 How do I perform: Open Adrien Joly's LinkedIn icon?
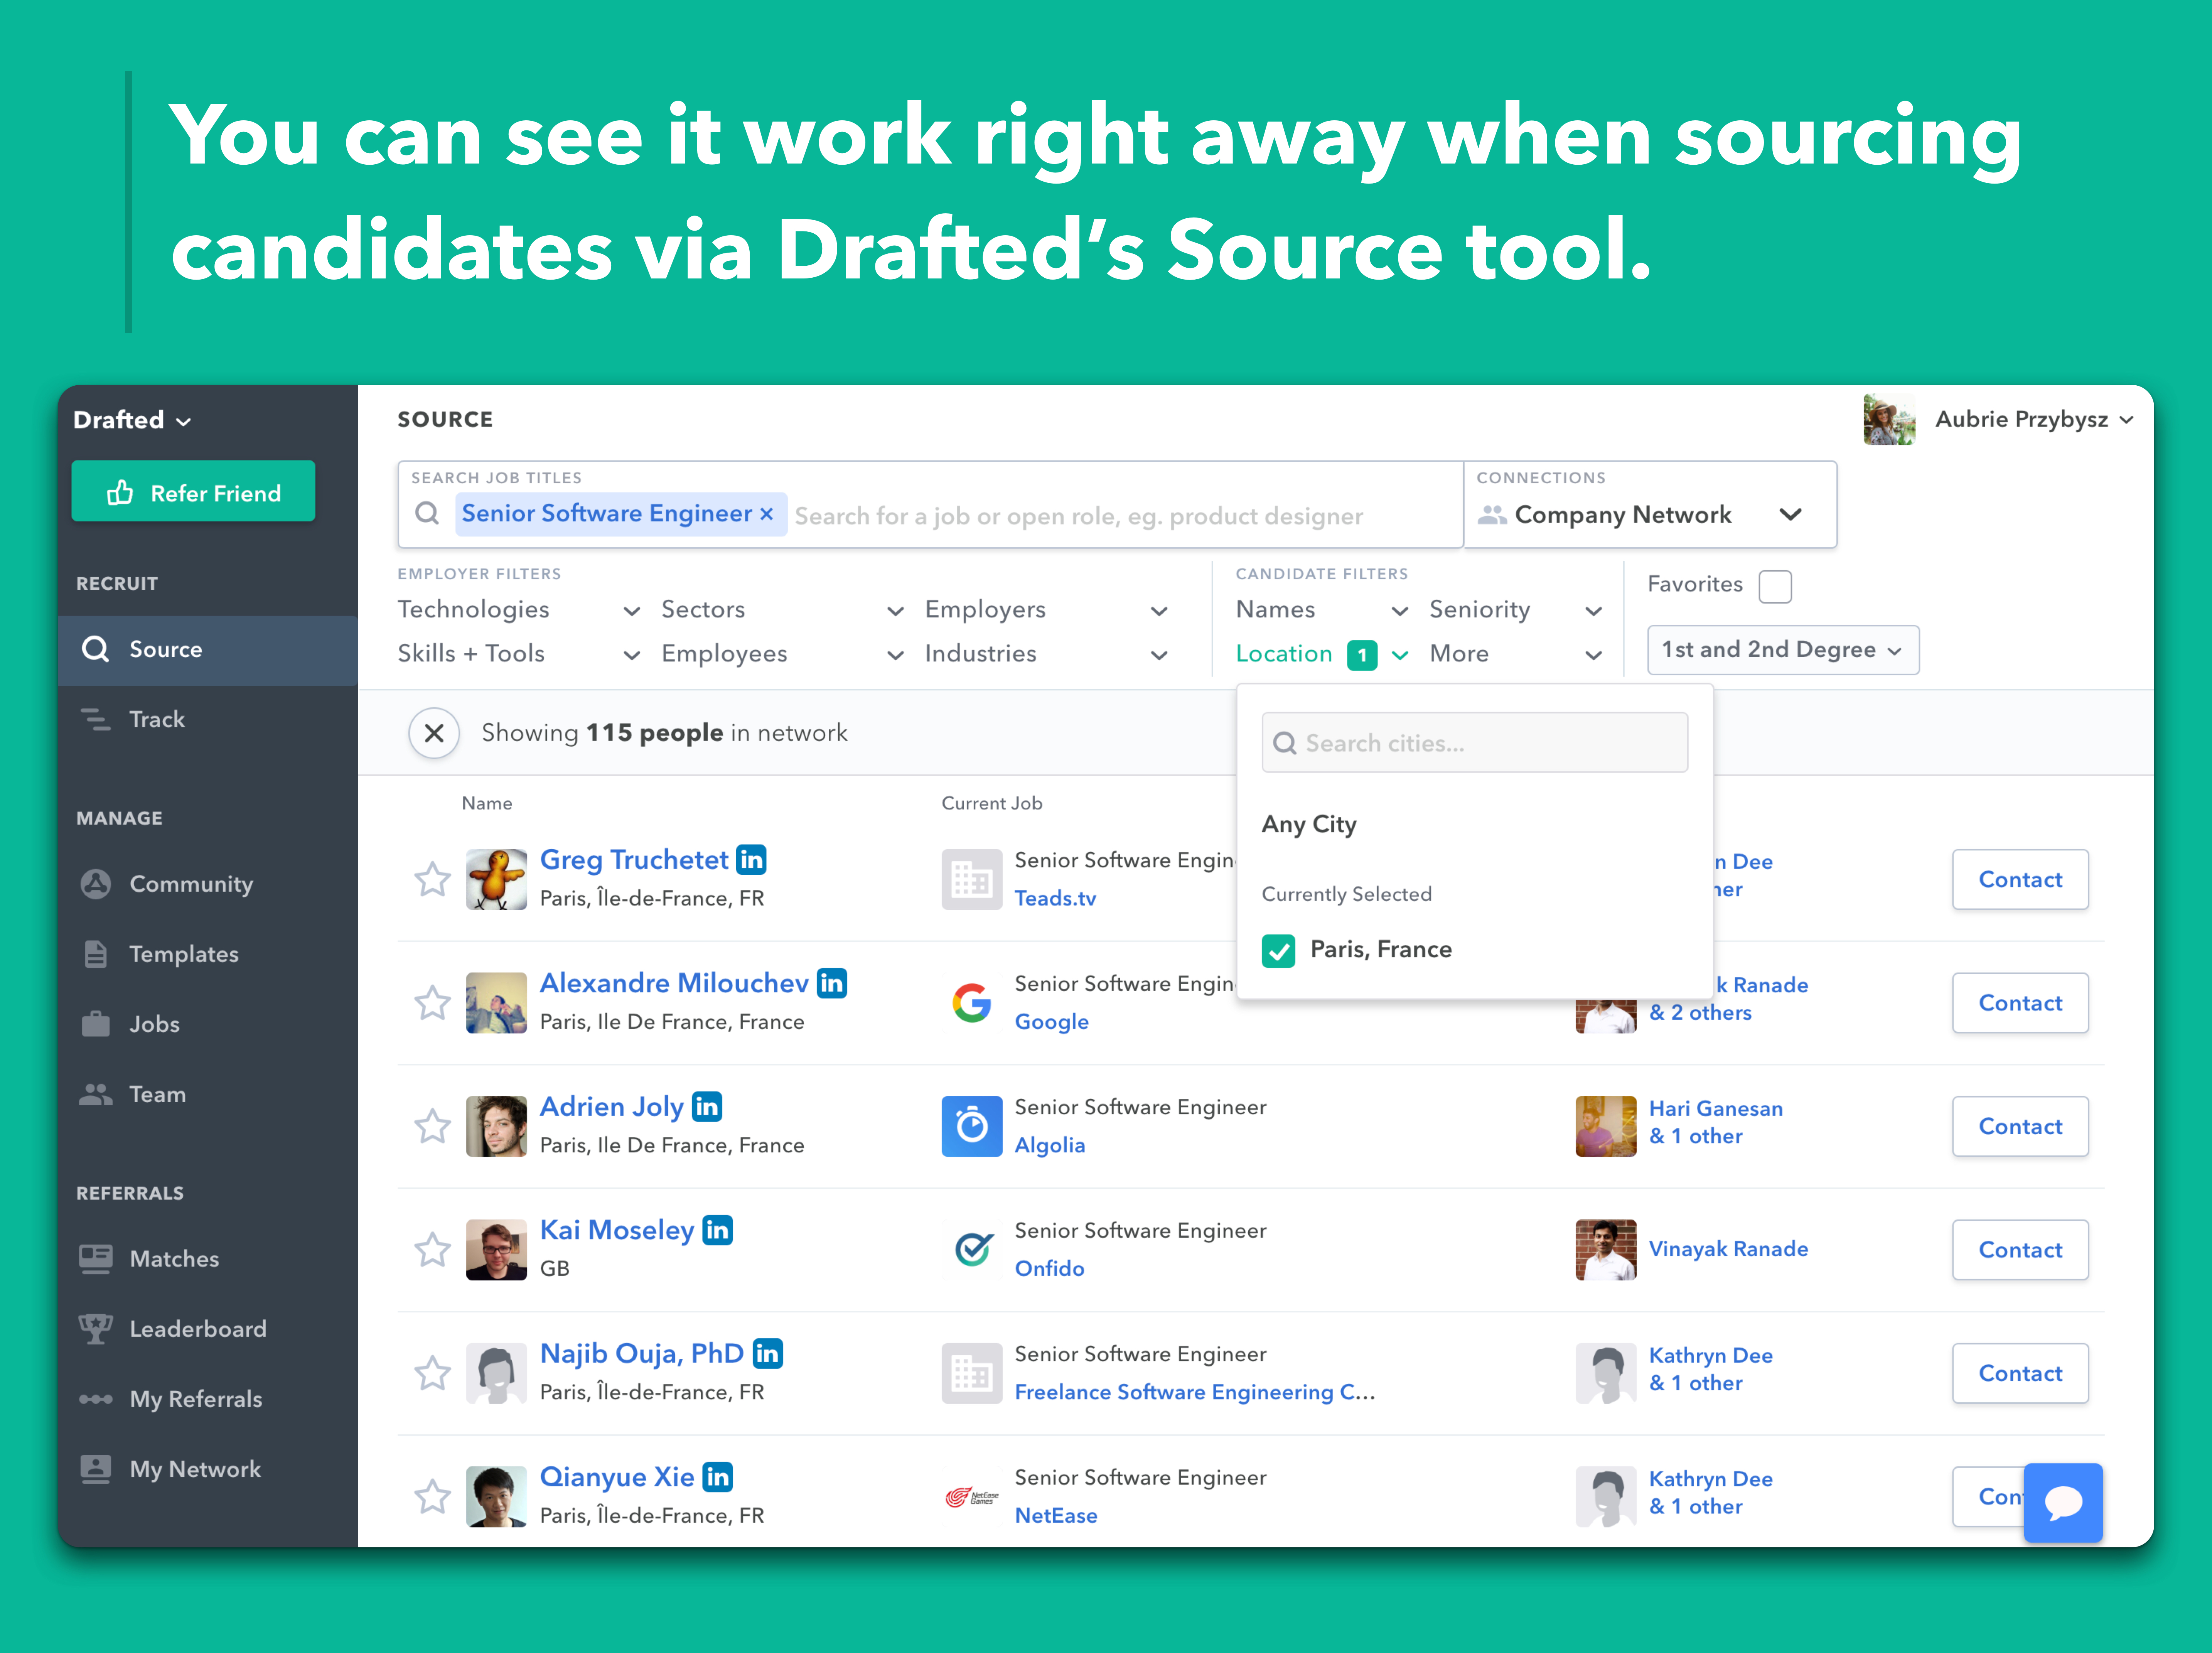[x=707, y=1107]
